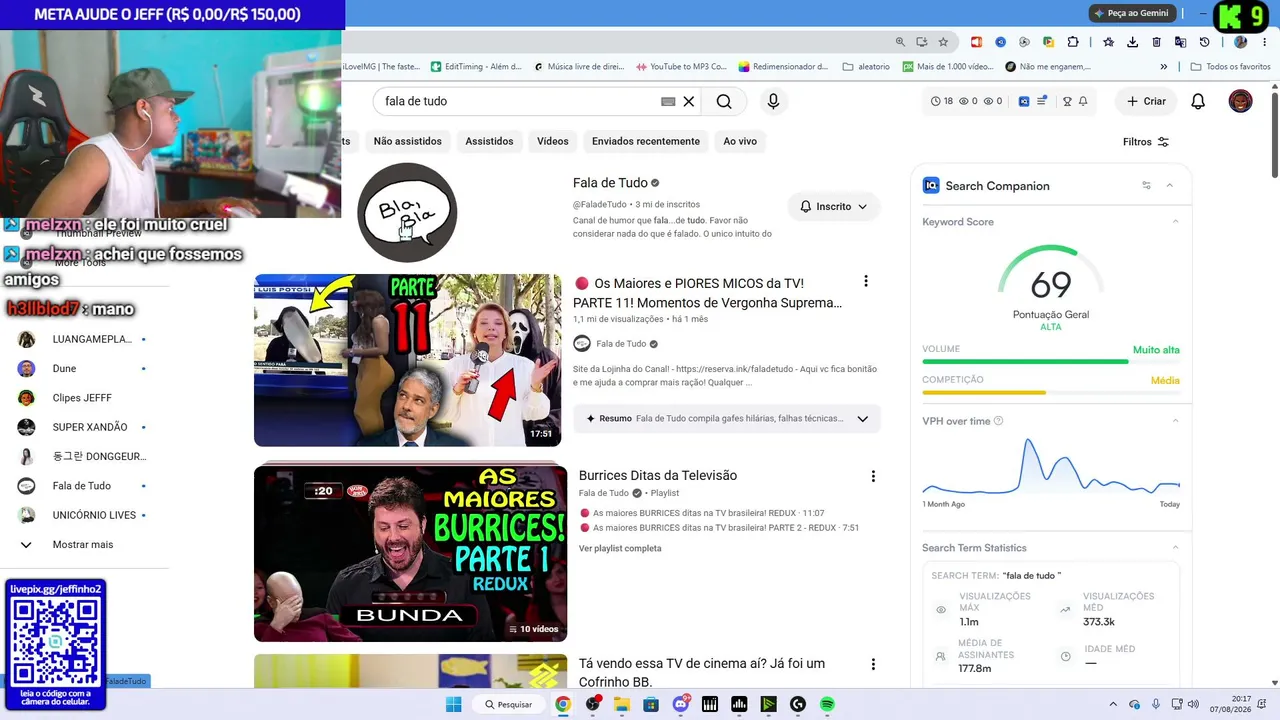
Task: Select the Ao vivo filter chip
Action: [740, 141]
